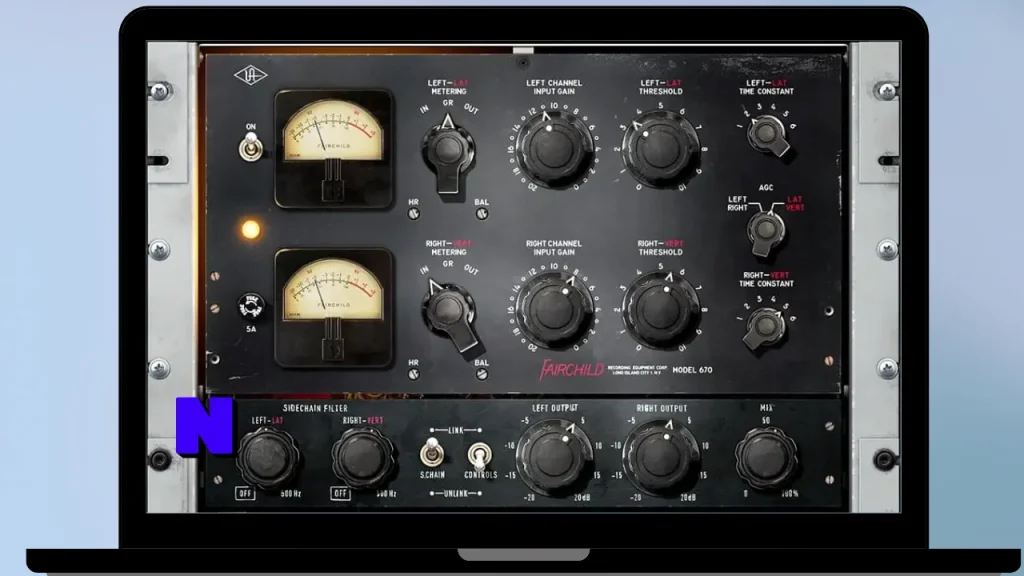Set the Left-Lat Time Constant selector
This screenshot has height=576, width=1024.
tap(767, 135)
